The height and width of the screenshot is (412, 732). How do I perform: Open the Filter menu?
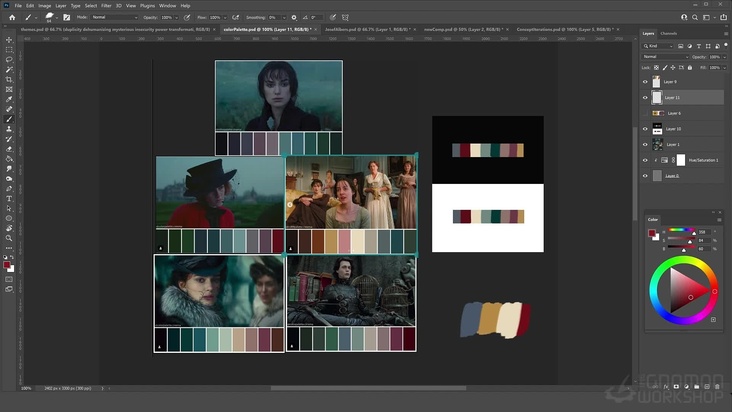106,6
